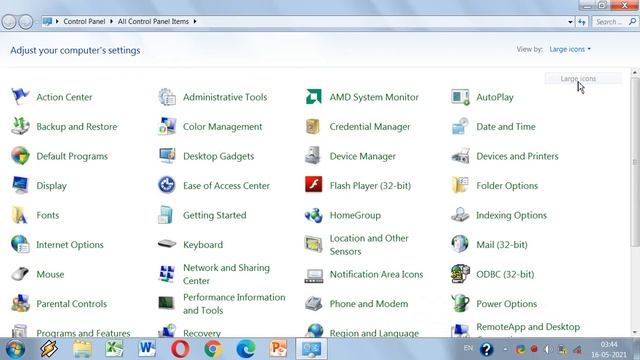
Task: Open the ODBC (32-bit) icon
Action: click(x=460, y=274)
